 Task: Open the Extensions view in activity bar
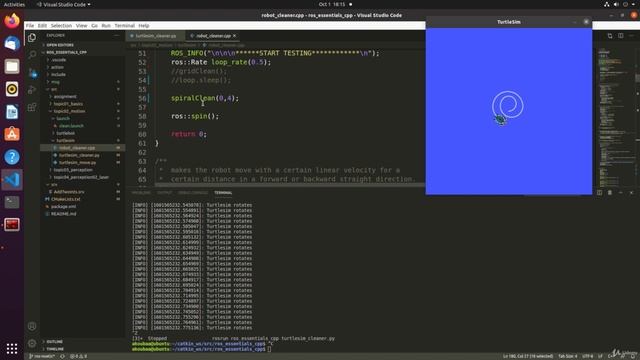(32, 107)
